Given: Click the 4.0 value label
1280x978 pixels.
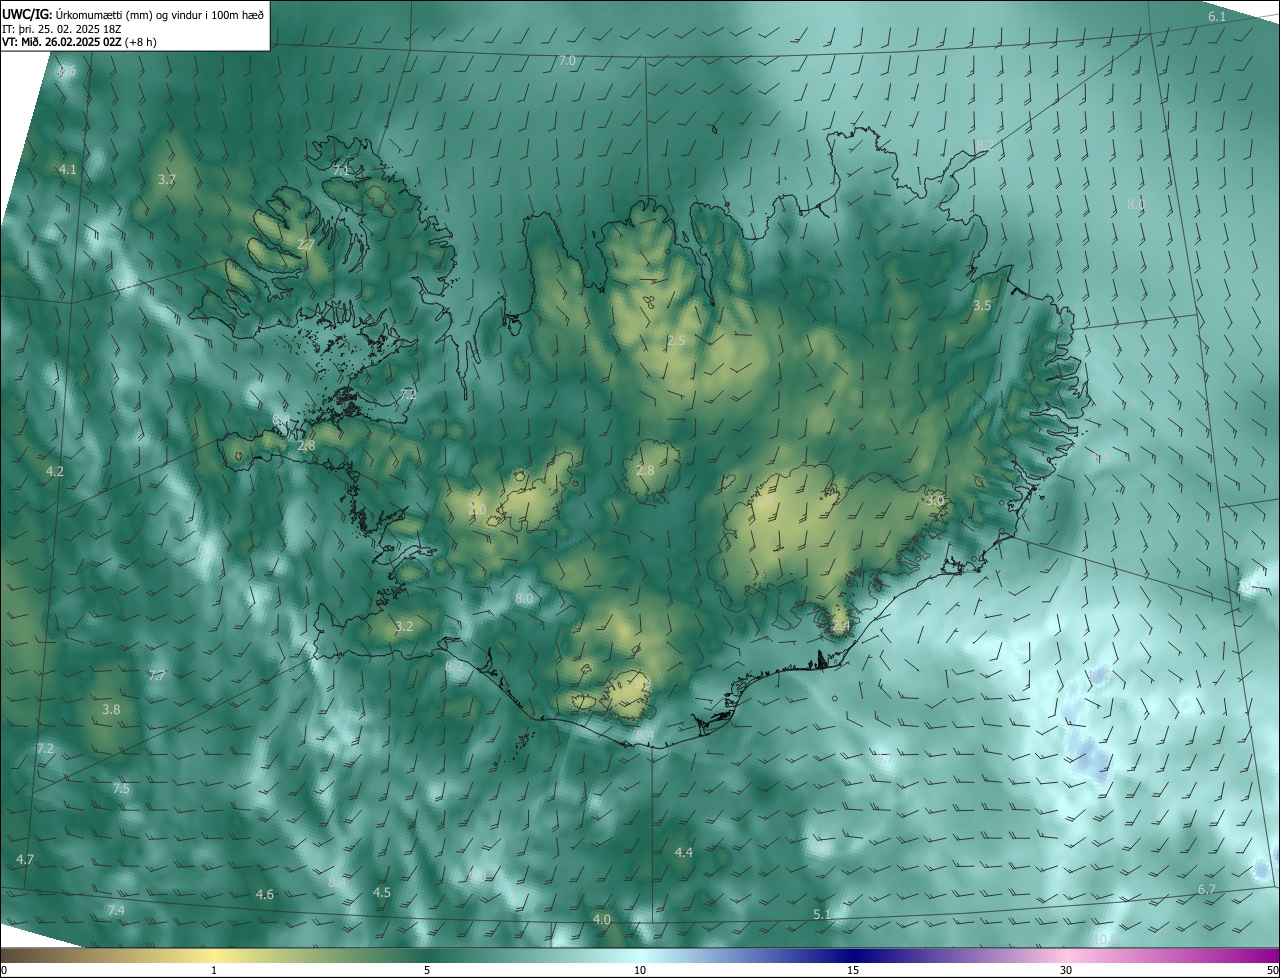Looking at the screenshot, I should click(602, 920).
